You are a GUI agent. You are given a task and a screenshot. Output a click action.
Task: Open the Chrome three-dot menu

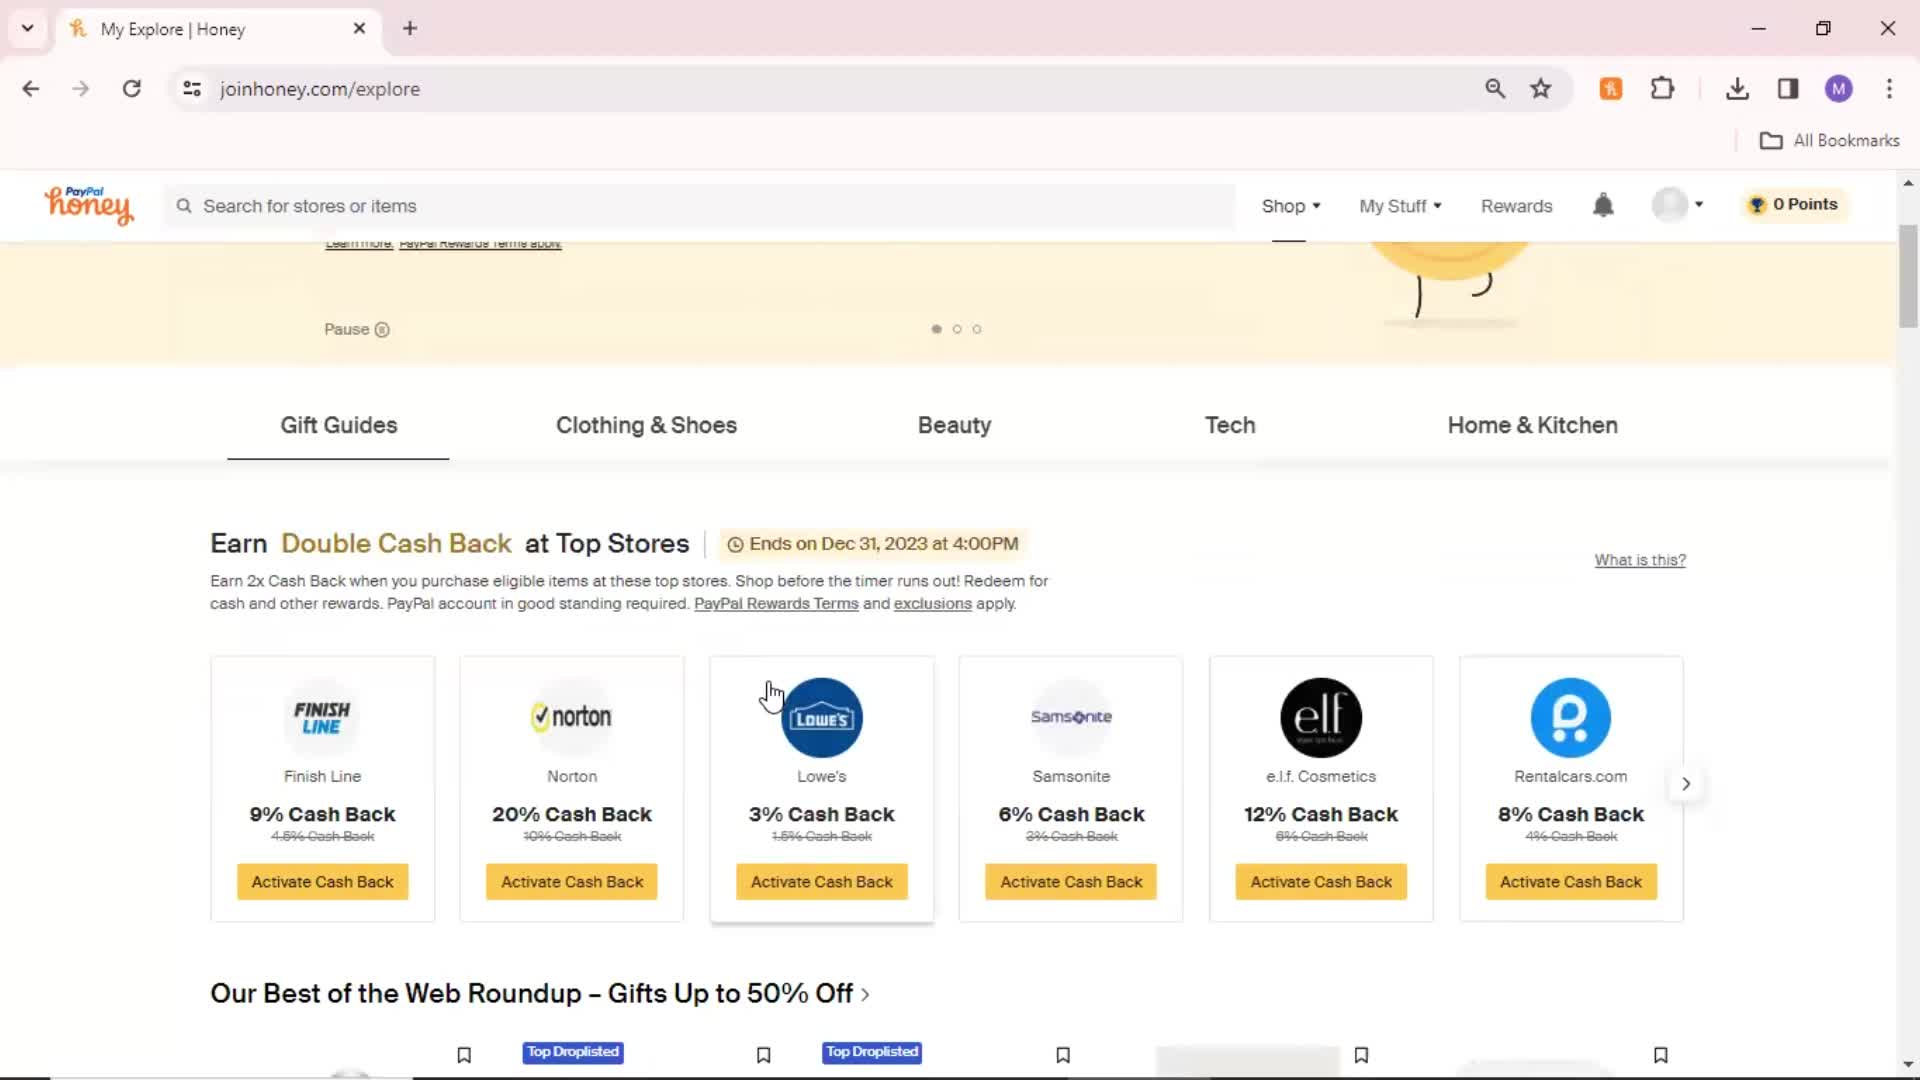point(1889,89)
